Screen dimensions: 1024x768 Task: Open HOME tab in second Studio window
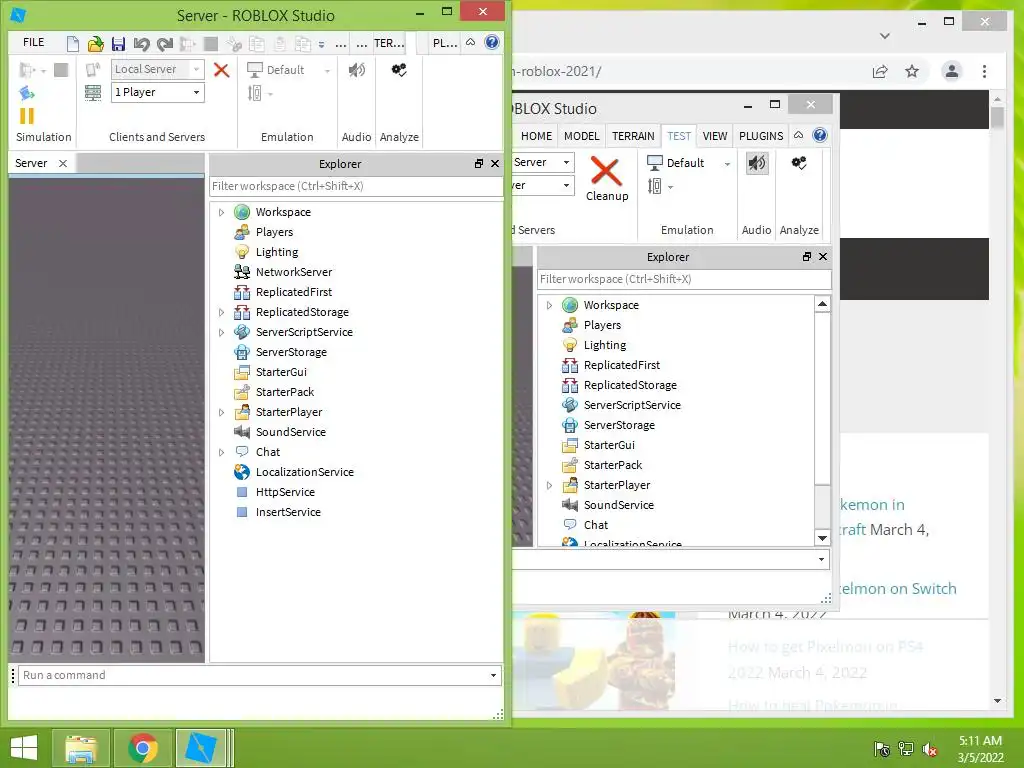tap(536, 136)
